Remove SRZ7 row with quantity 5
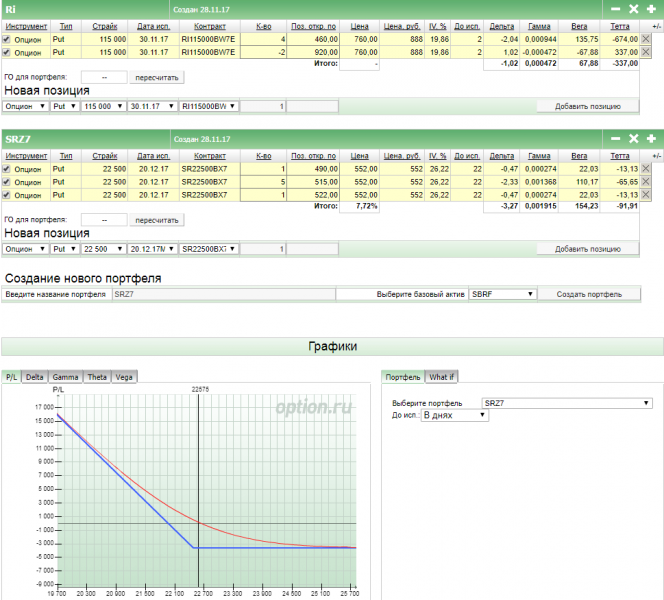Viewport: 664px width, 600px height. [x=645, y=182]
